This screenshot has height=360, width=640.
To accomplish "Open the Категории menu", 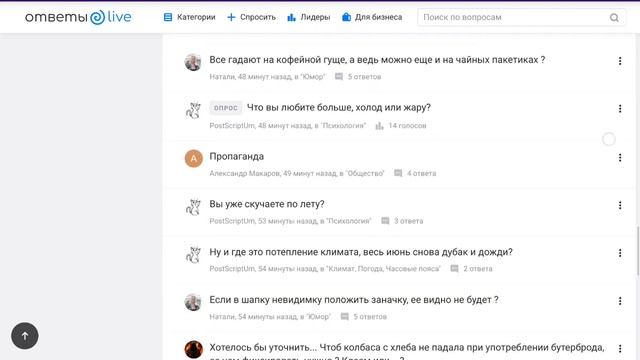I will (189, 17).
